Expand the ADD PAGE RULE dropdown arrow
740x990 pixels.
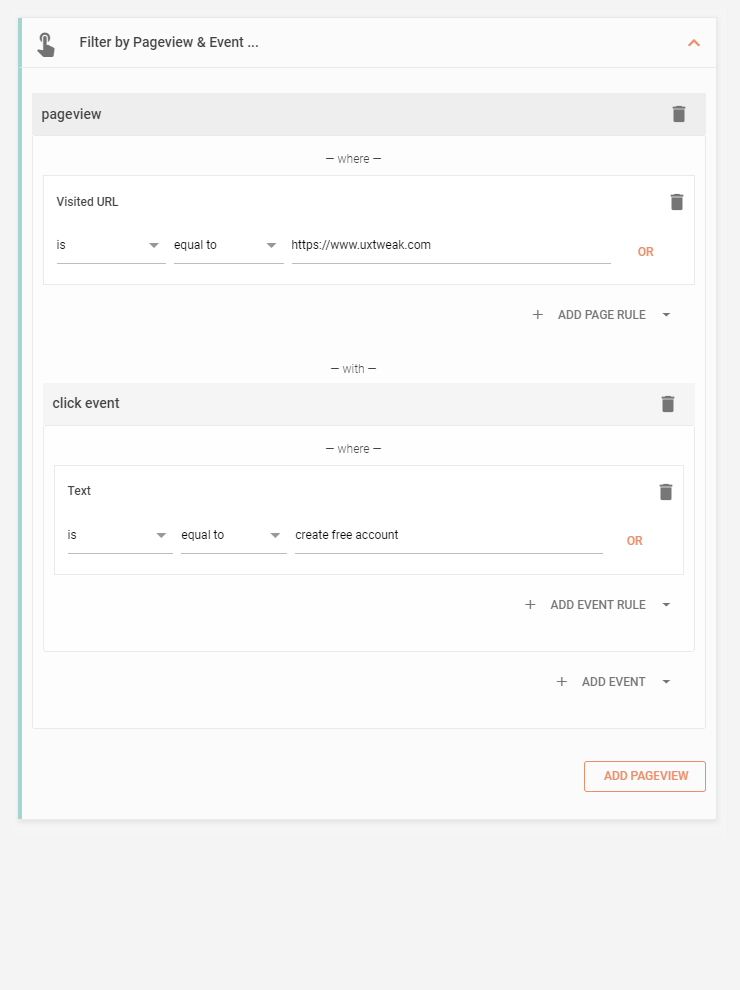tap(666, 314)
